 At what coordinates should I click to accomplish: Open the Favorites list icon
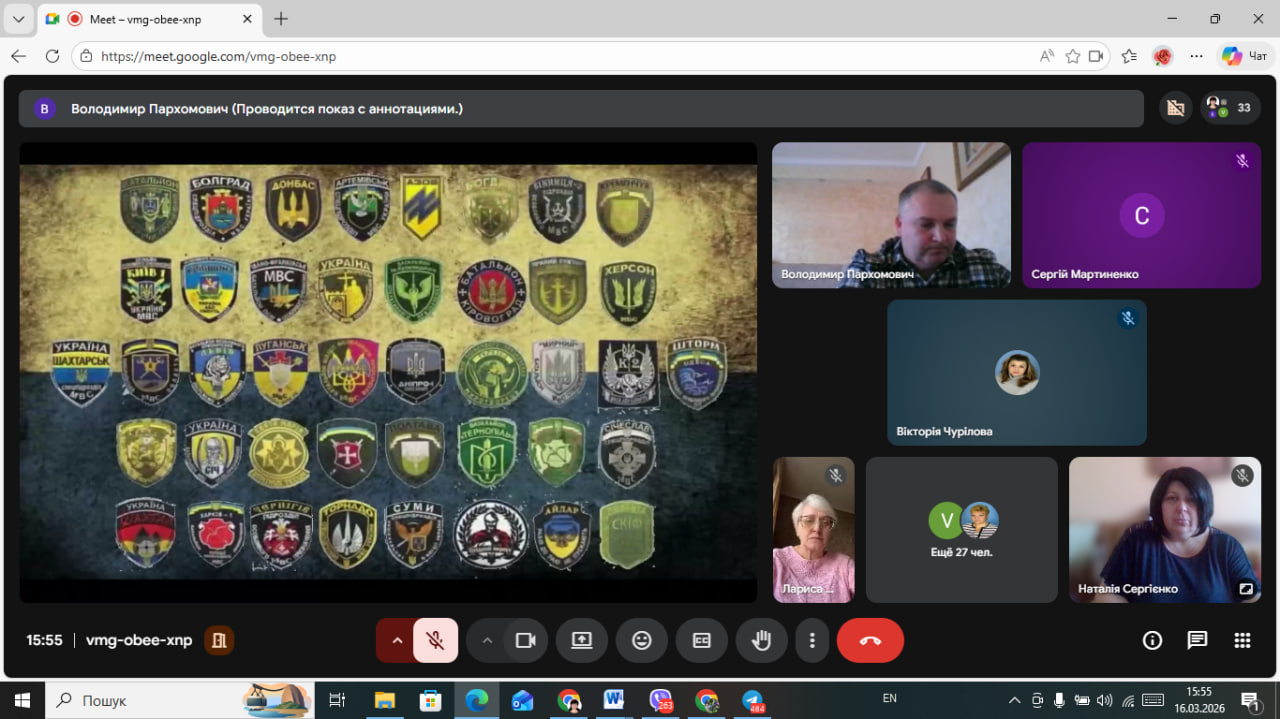(1129, 56)
